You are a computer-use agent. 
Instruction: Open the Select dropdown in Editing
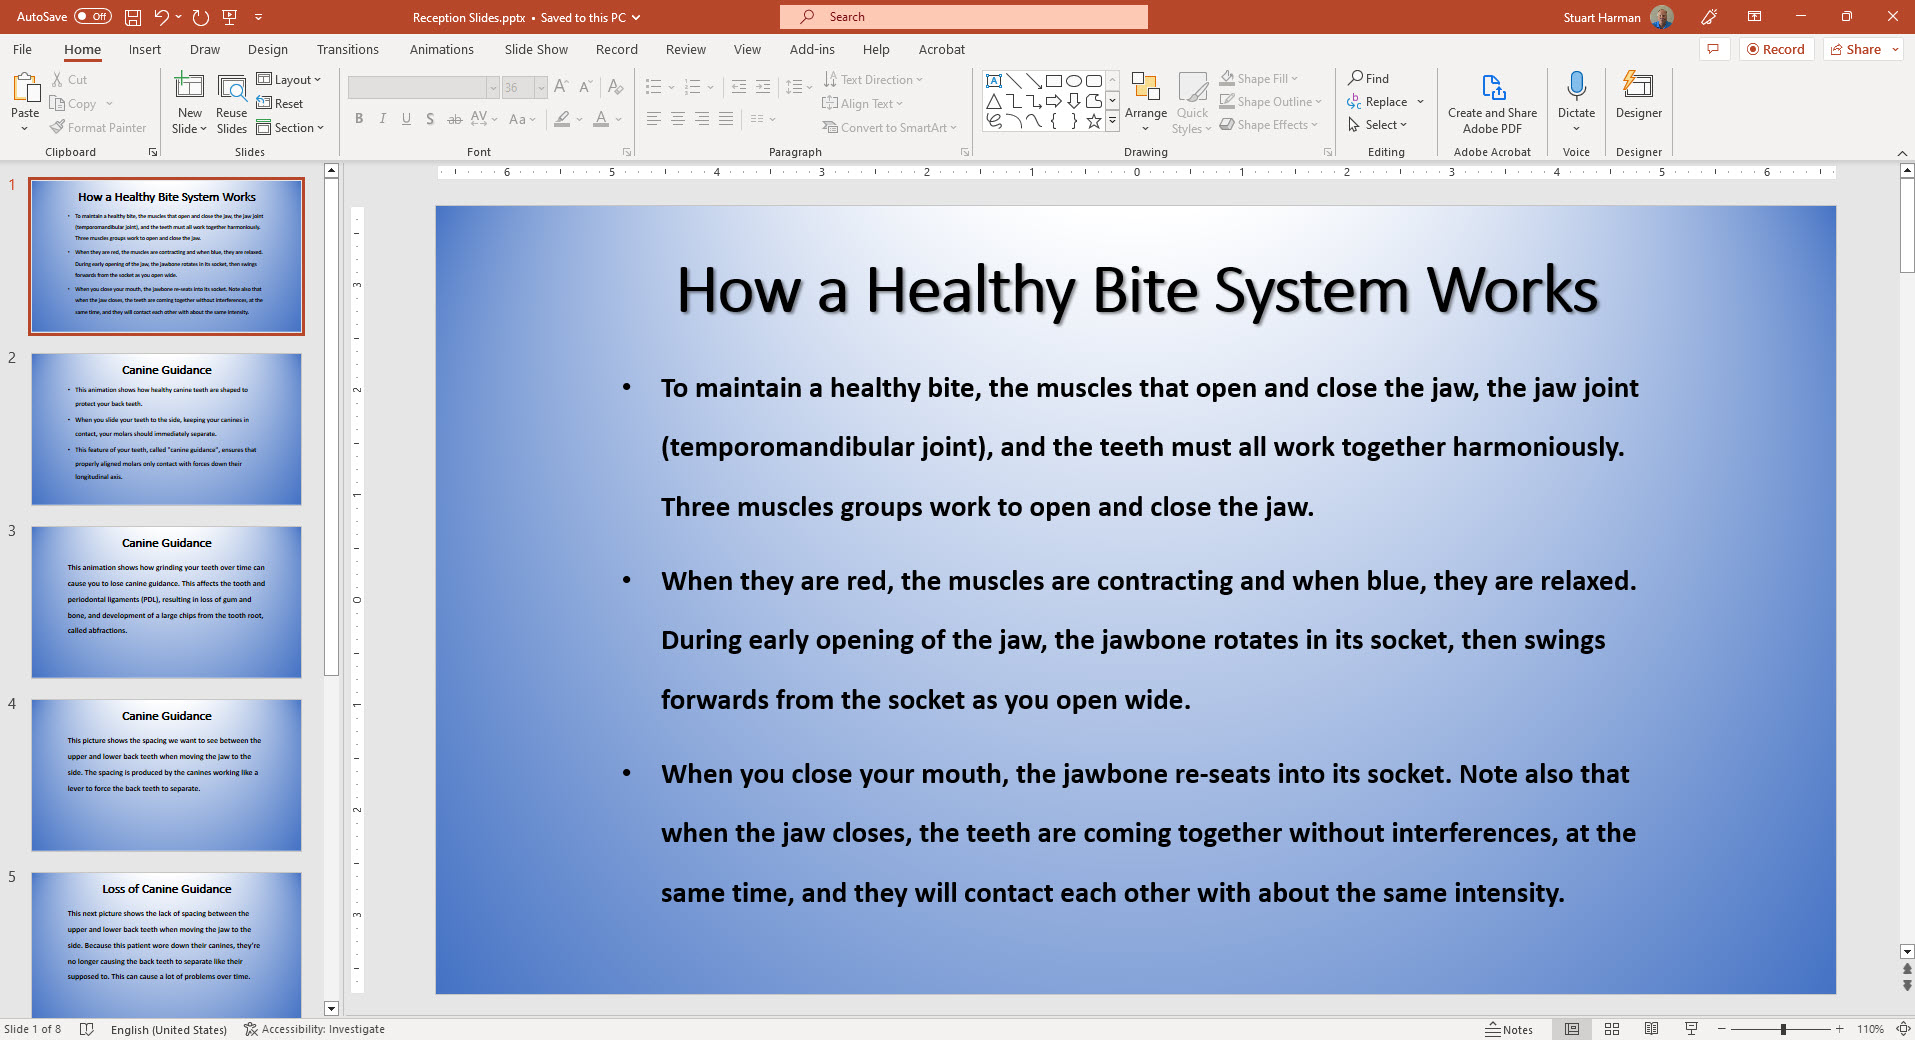pos(1378,125)
